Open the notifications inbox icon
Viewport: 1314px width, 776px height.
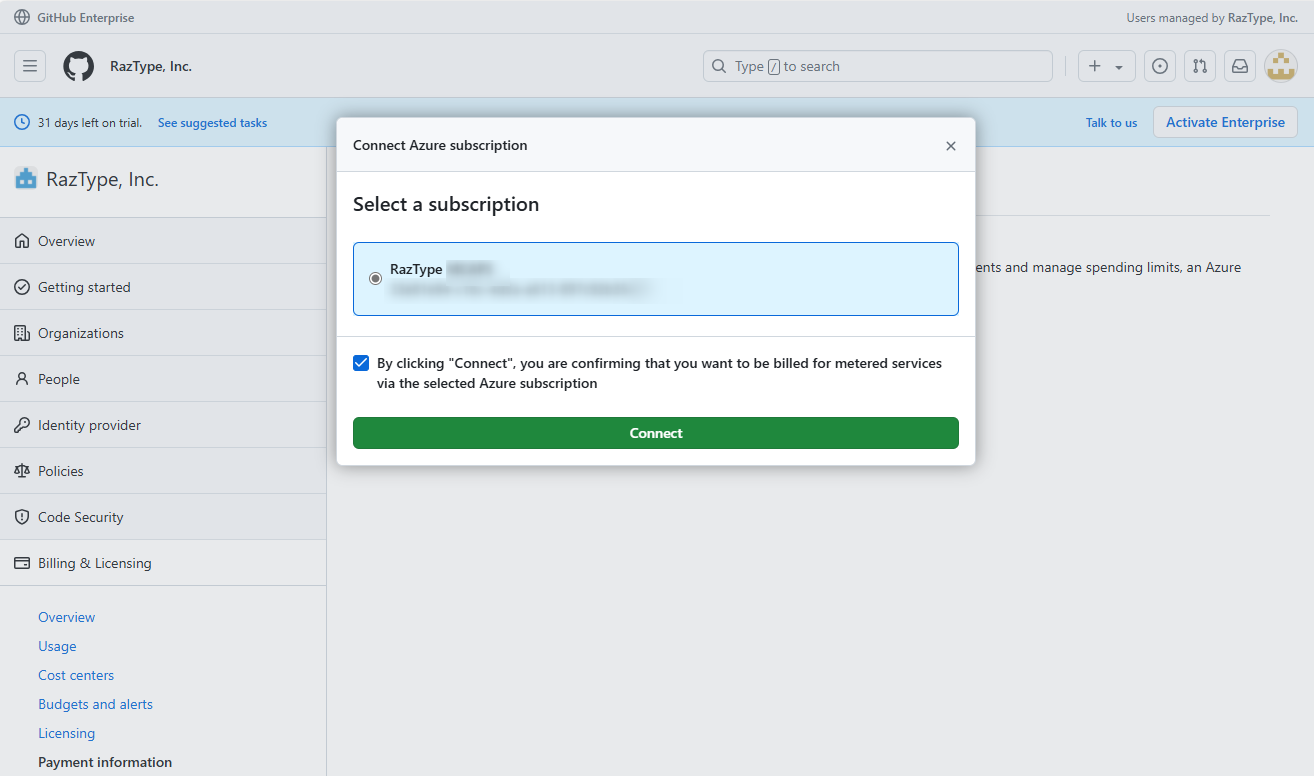click(1239, 65)
